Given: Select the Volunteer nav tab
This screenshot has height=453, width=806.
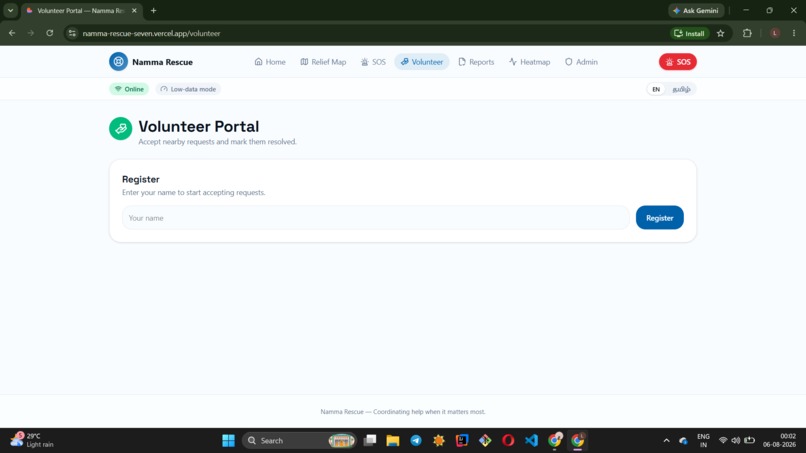Looking at the screenshot, I should tap(422, 62).
